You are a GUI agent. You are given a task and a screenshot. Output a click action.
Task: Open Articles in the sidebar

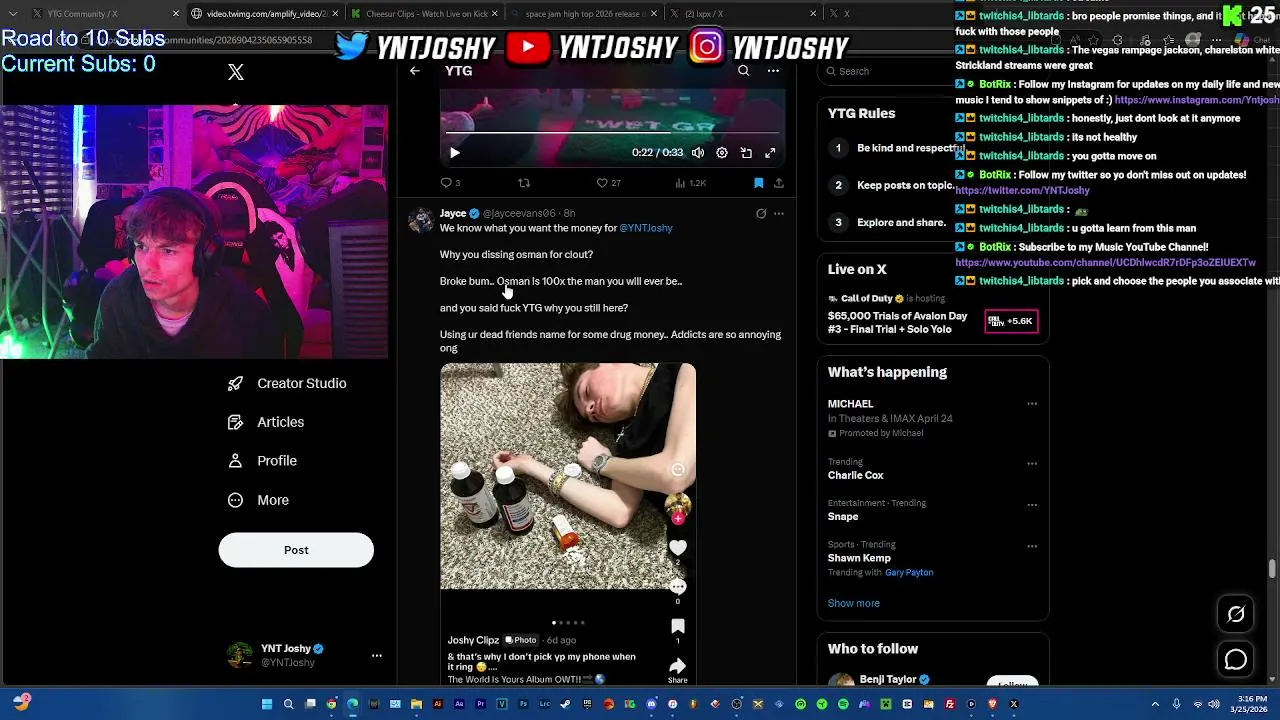[x=266, y=422]
